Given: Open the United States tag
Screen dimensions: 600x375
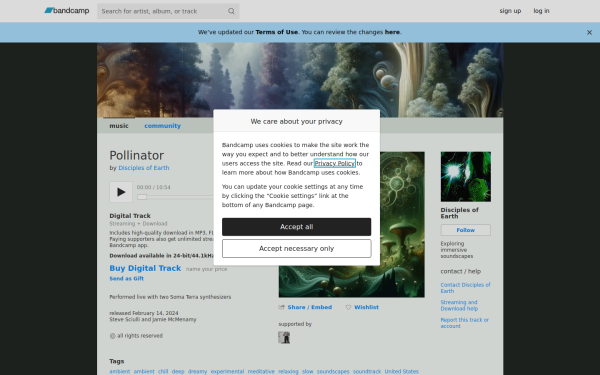Looking at the screenshot, I should pyautogui.click(x=401, y=372).
